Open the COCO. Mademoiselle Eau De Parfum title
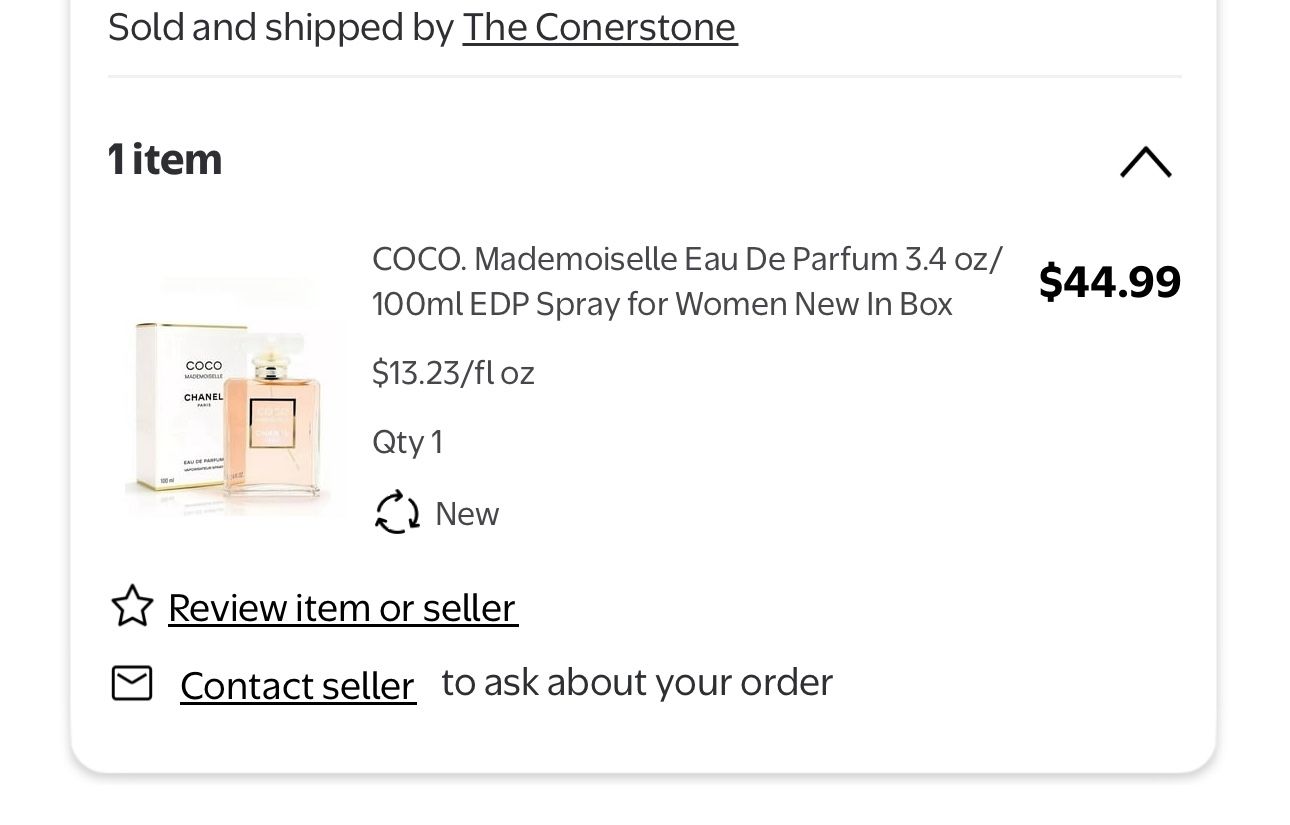 click(687, 259)
